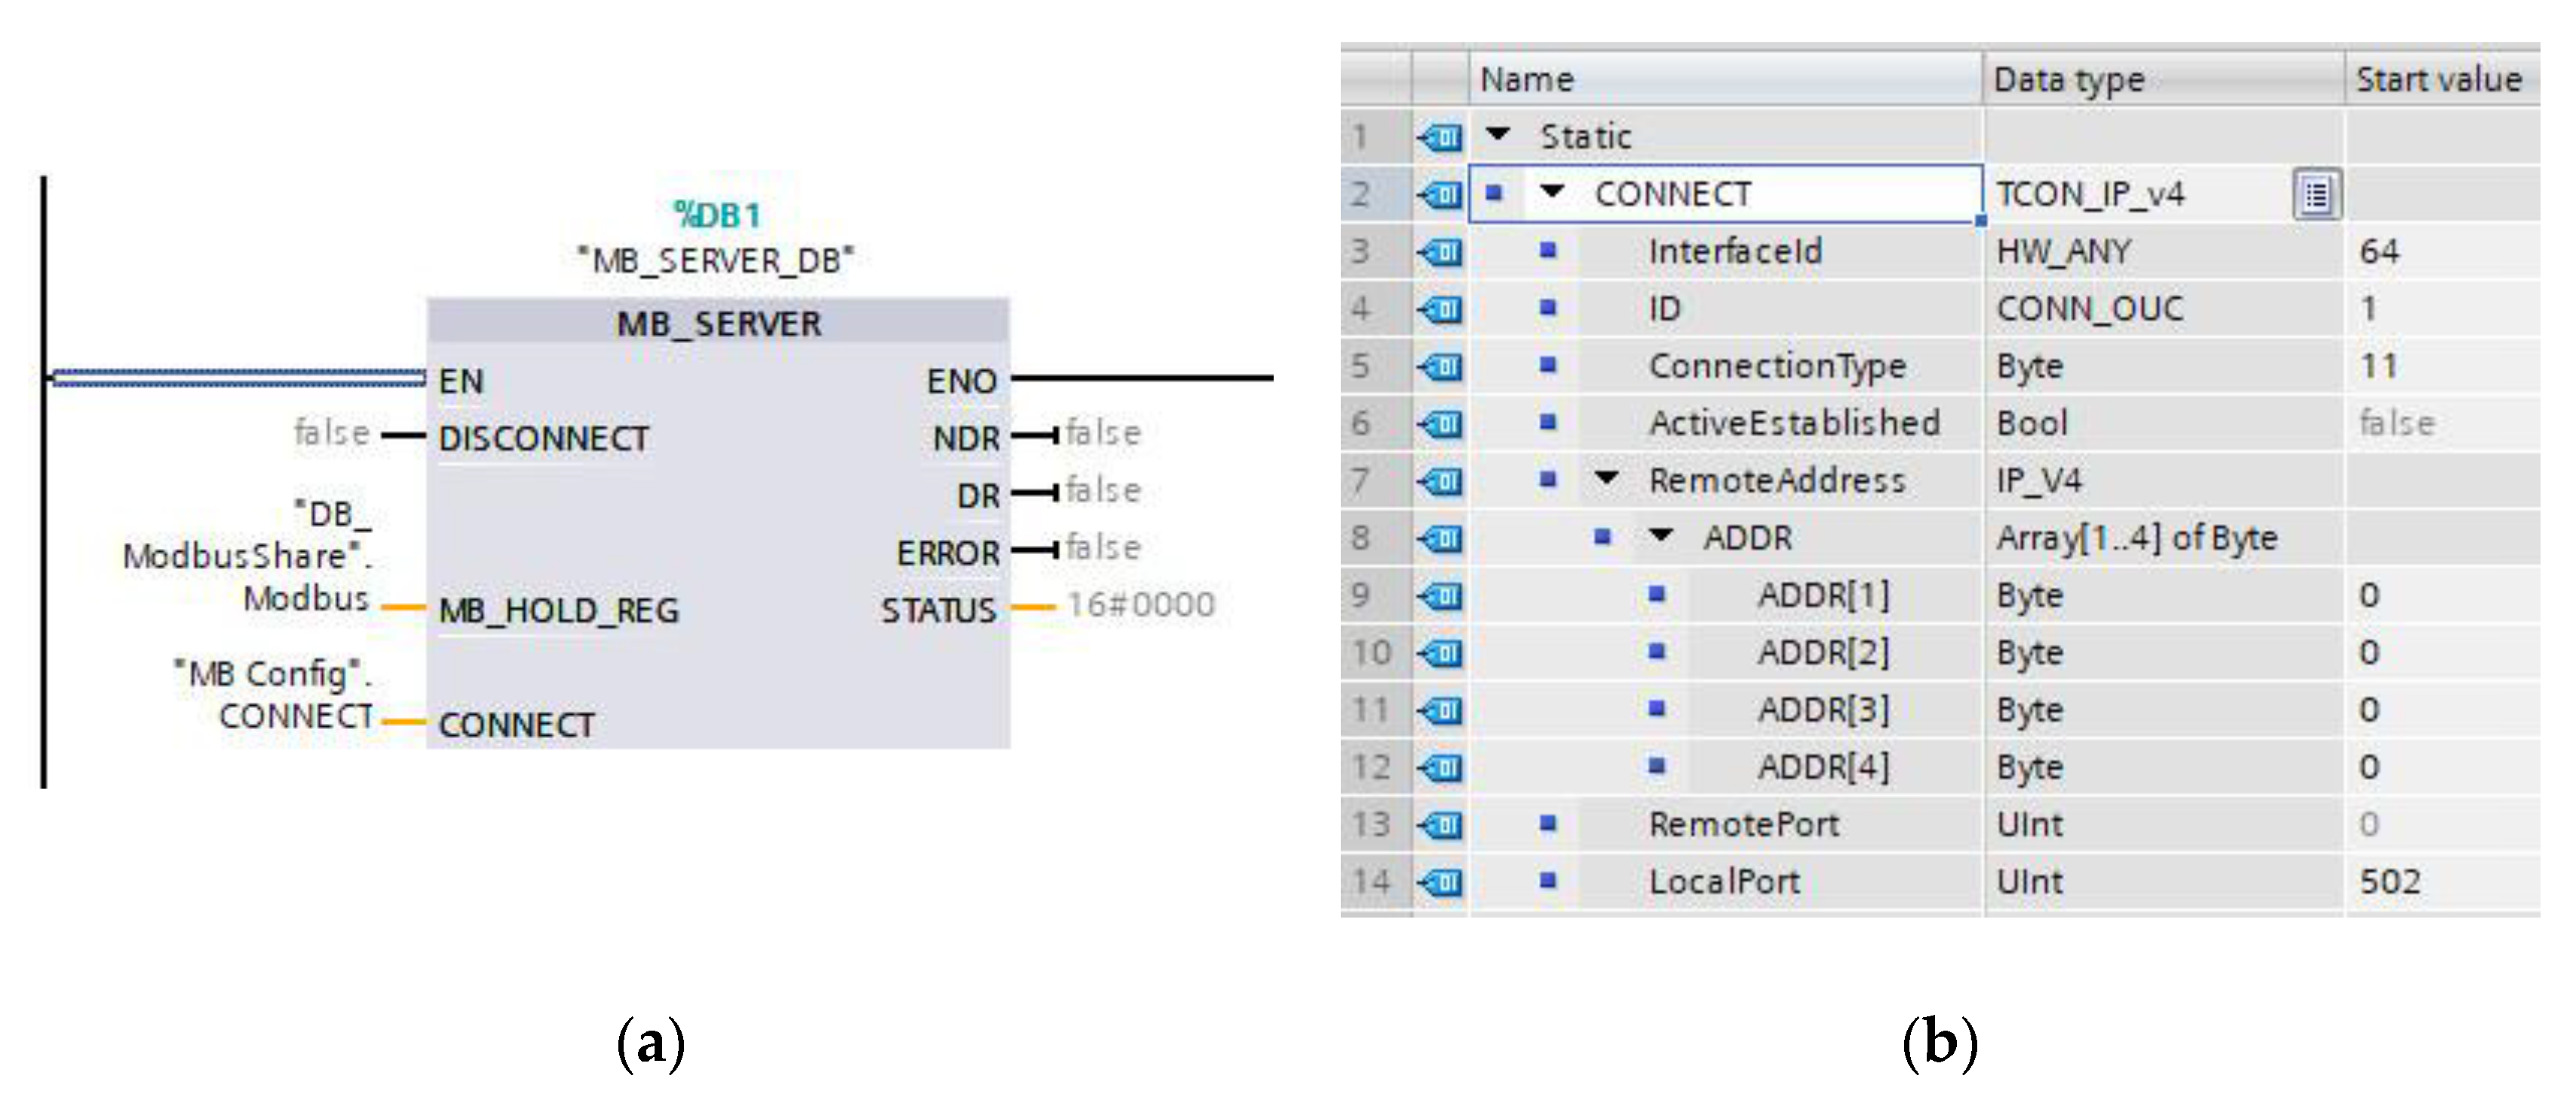This screenshot has height=1097, width=2576.
Task: Click the blue square marker next to ActiveEstablished
Action: pyautogui.click(x=1548, y=422)
